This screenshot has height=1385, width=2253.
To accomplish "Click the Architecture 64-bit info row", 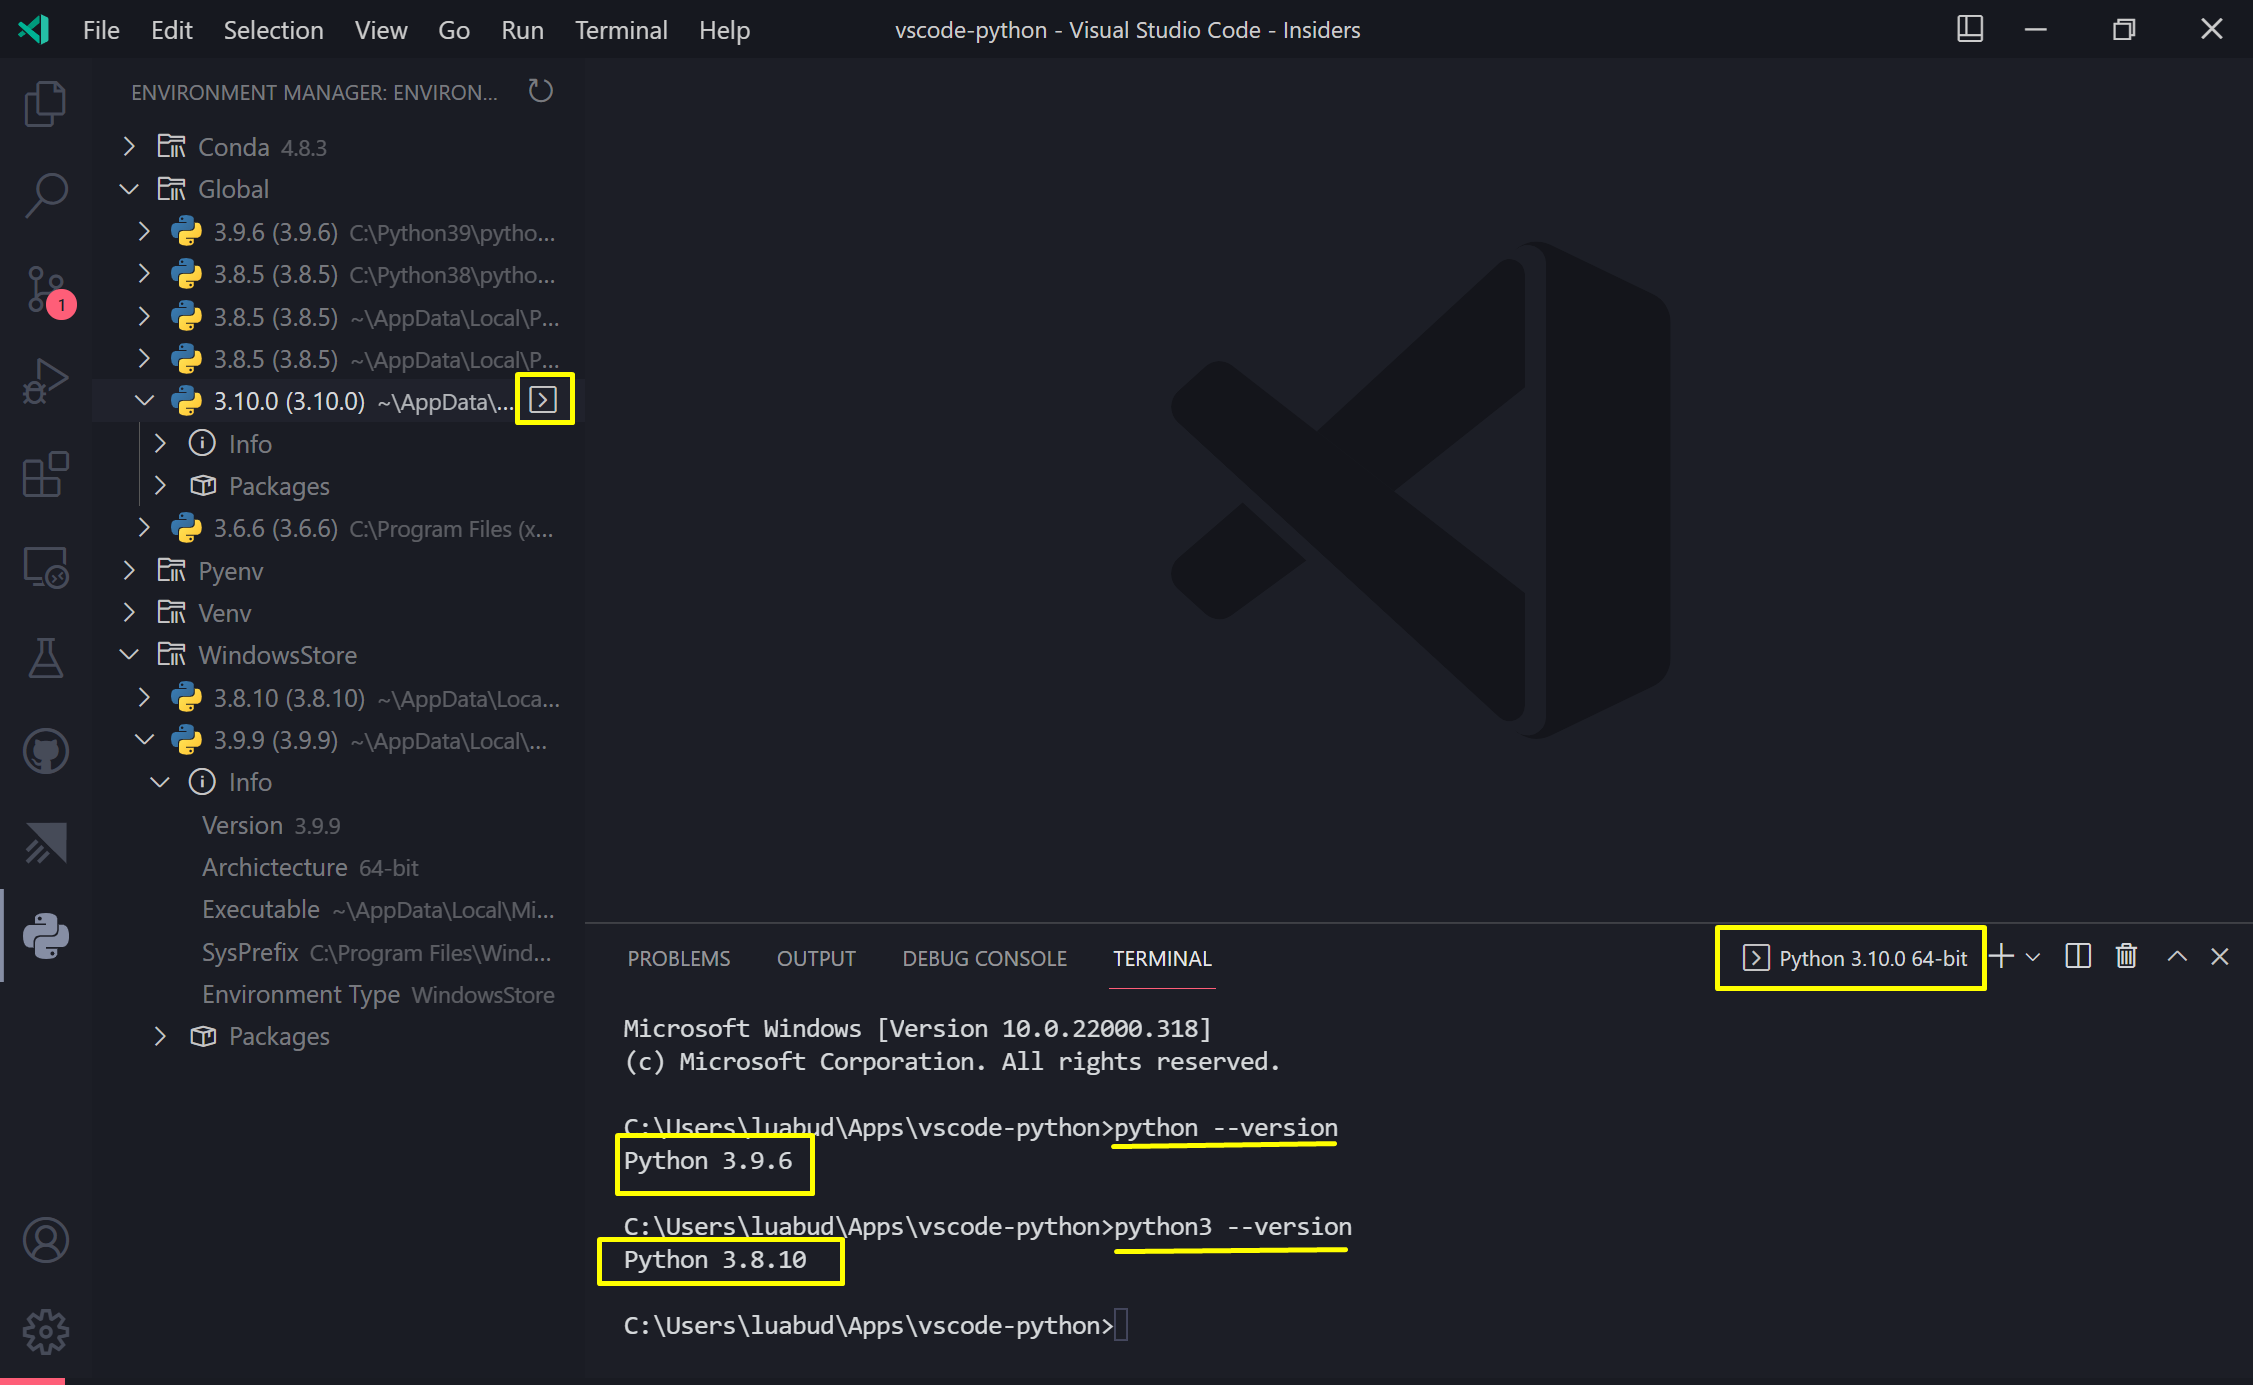I will (x=338, y=867).
